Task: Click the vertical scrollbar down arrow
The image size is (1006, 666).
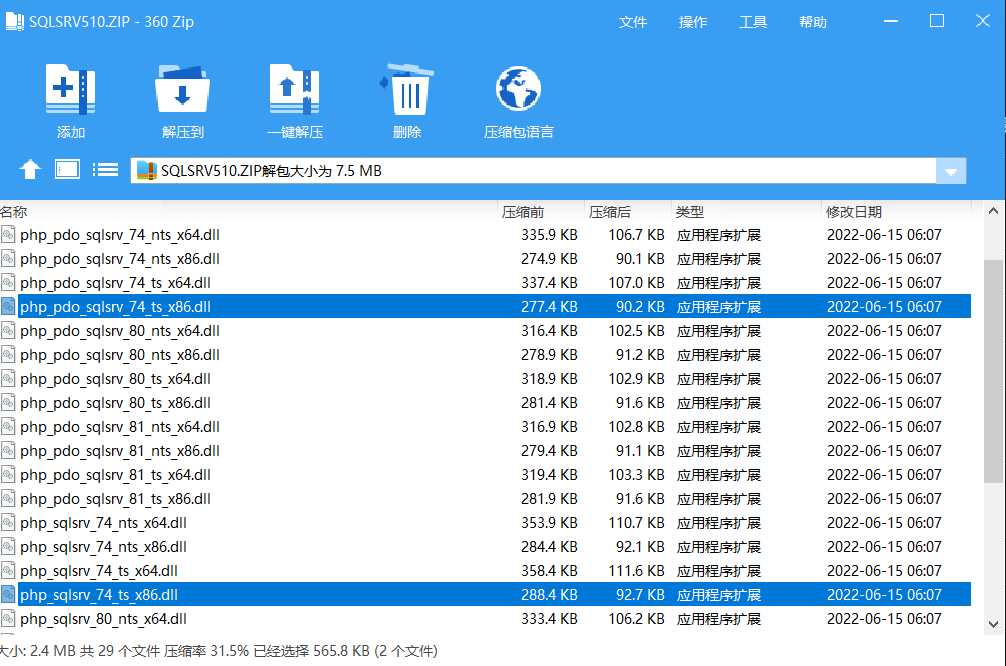Action: (993, 624)
